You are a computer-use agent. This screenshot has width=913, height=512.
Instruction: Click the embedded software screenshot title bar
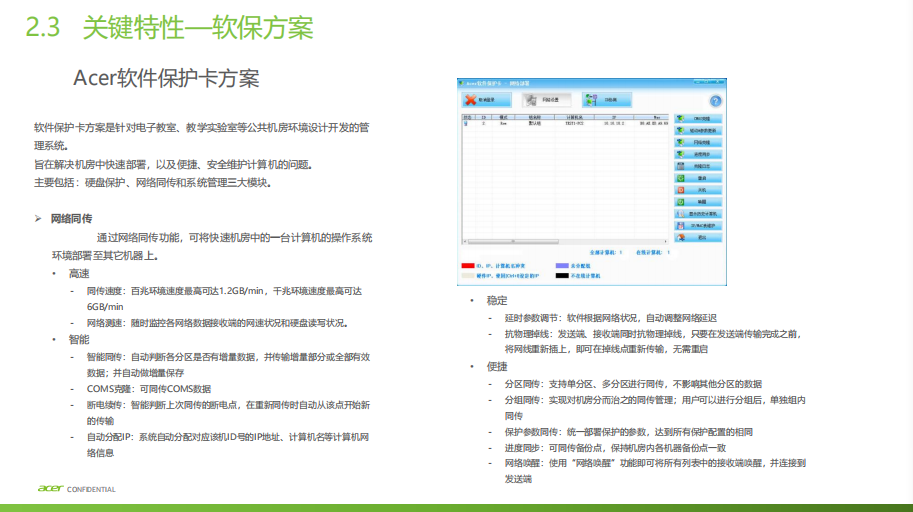point(592,83)
